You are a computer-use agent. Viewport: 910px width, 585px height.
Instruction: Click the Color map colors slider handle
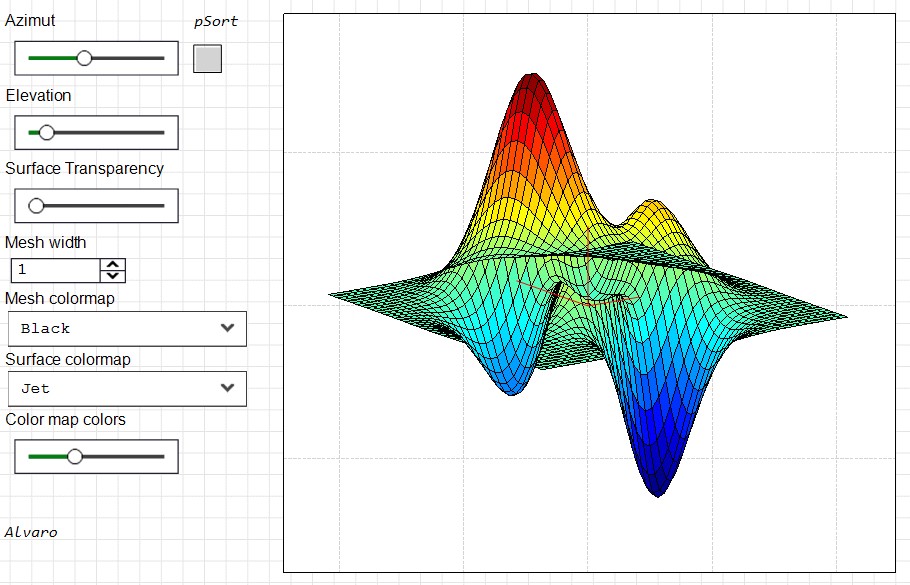(x=74, y=456)
